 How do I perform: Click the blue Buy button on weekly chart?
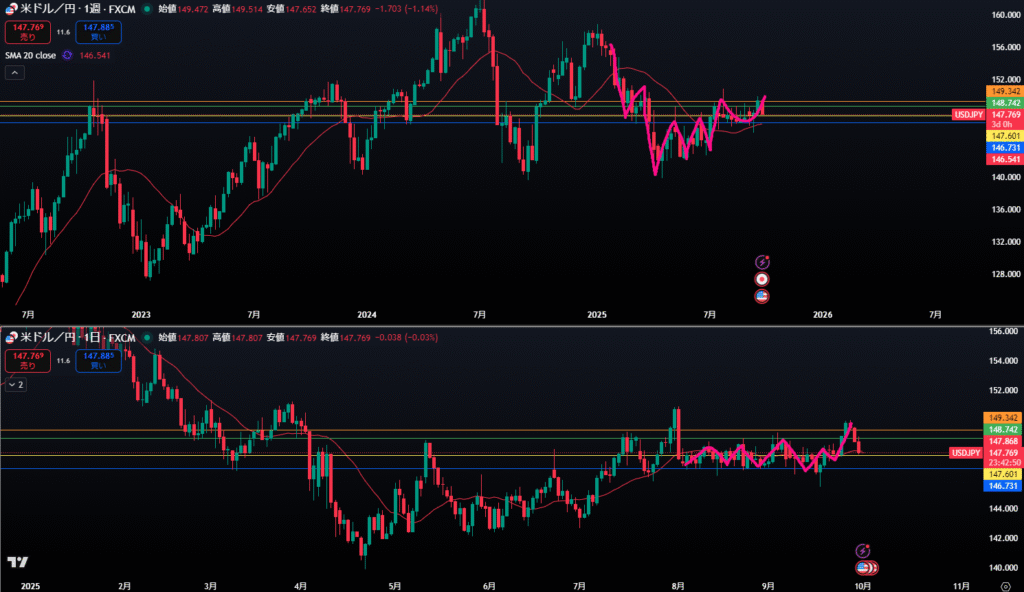pyautogui.click(x=97, y=30)
